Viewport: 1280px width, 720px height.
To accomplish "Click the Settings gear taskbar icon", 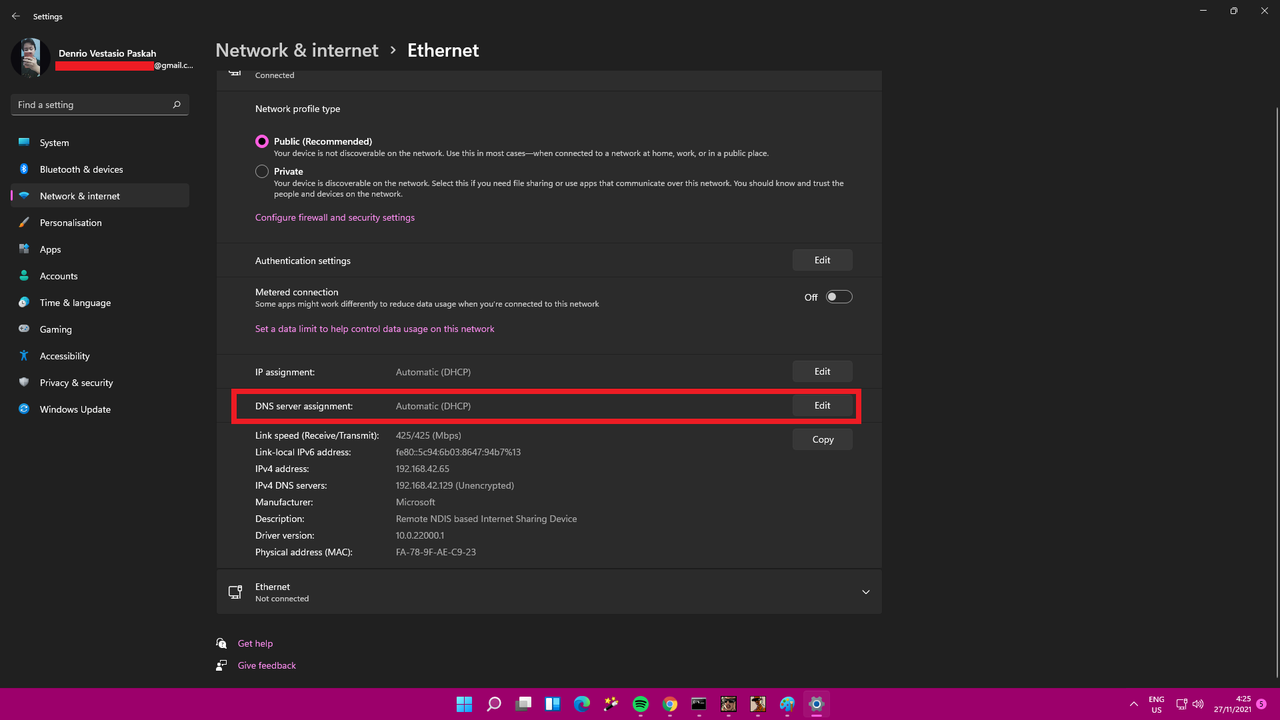I will click(x=817, y=704).
